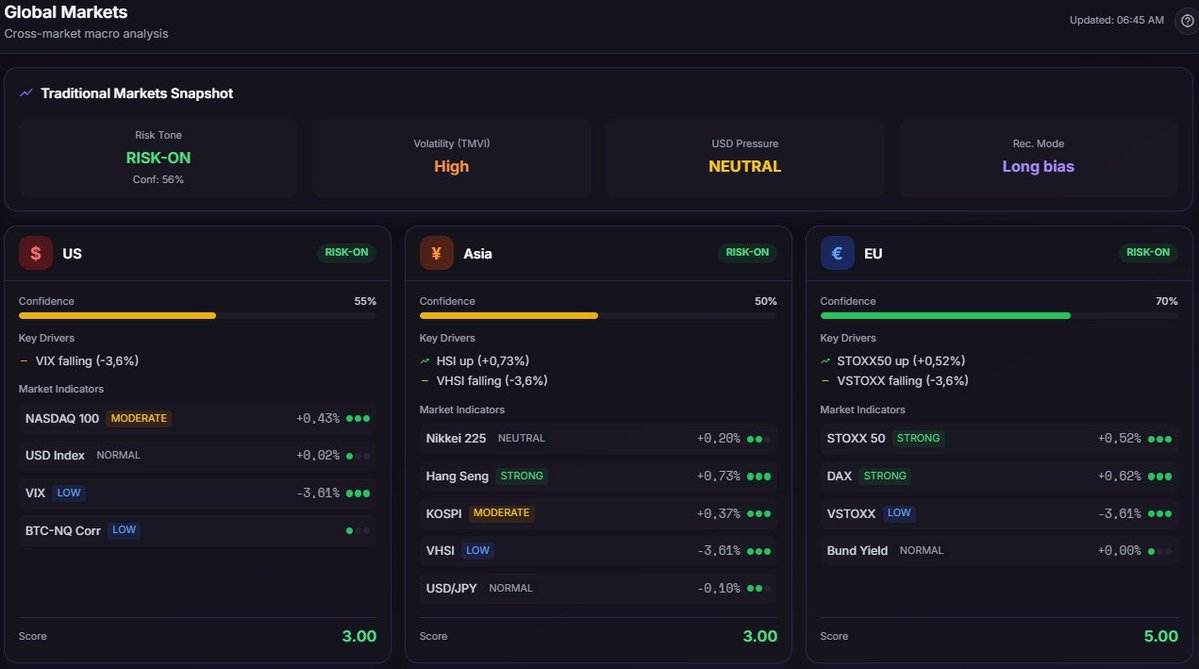Click the BTC-NQ Corr signal dots
This screenshot has width=1199, height=669.
[358, 531]
